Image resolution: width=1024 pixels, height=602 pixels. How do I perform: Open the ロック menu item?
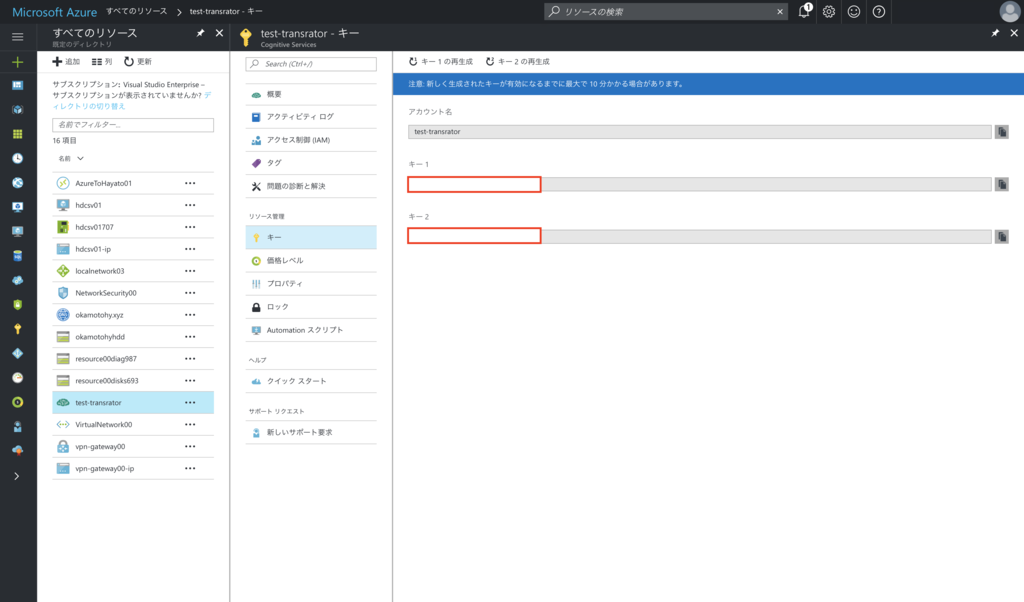pyautogui.click(x=311, y=307)
